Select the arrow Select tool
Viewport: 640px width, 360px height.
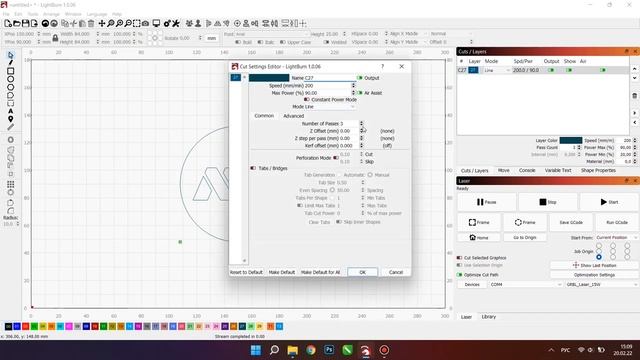click(x=11, y=55)
